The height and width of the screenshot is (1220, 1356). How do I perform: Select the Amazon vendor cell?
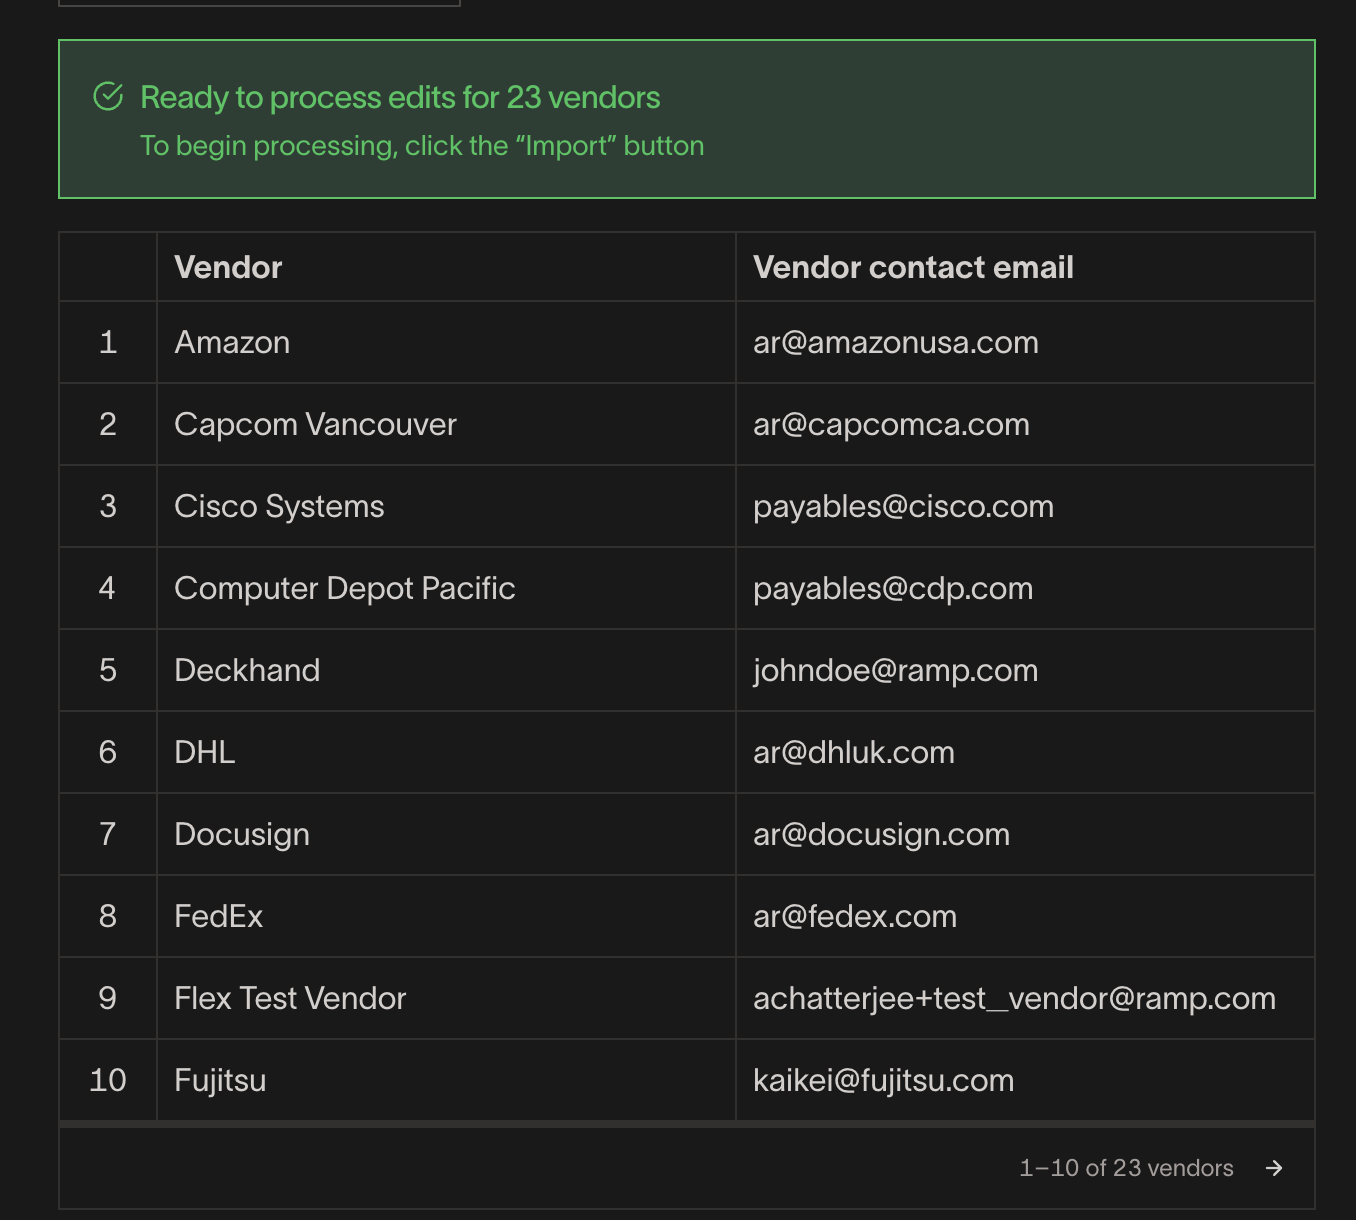point(232,342)
